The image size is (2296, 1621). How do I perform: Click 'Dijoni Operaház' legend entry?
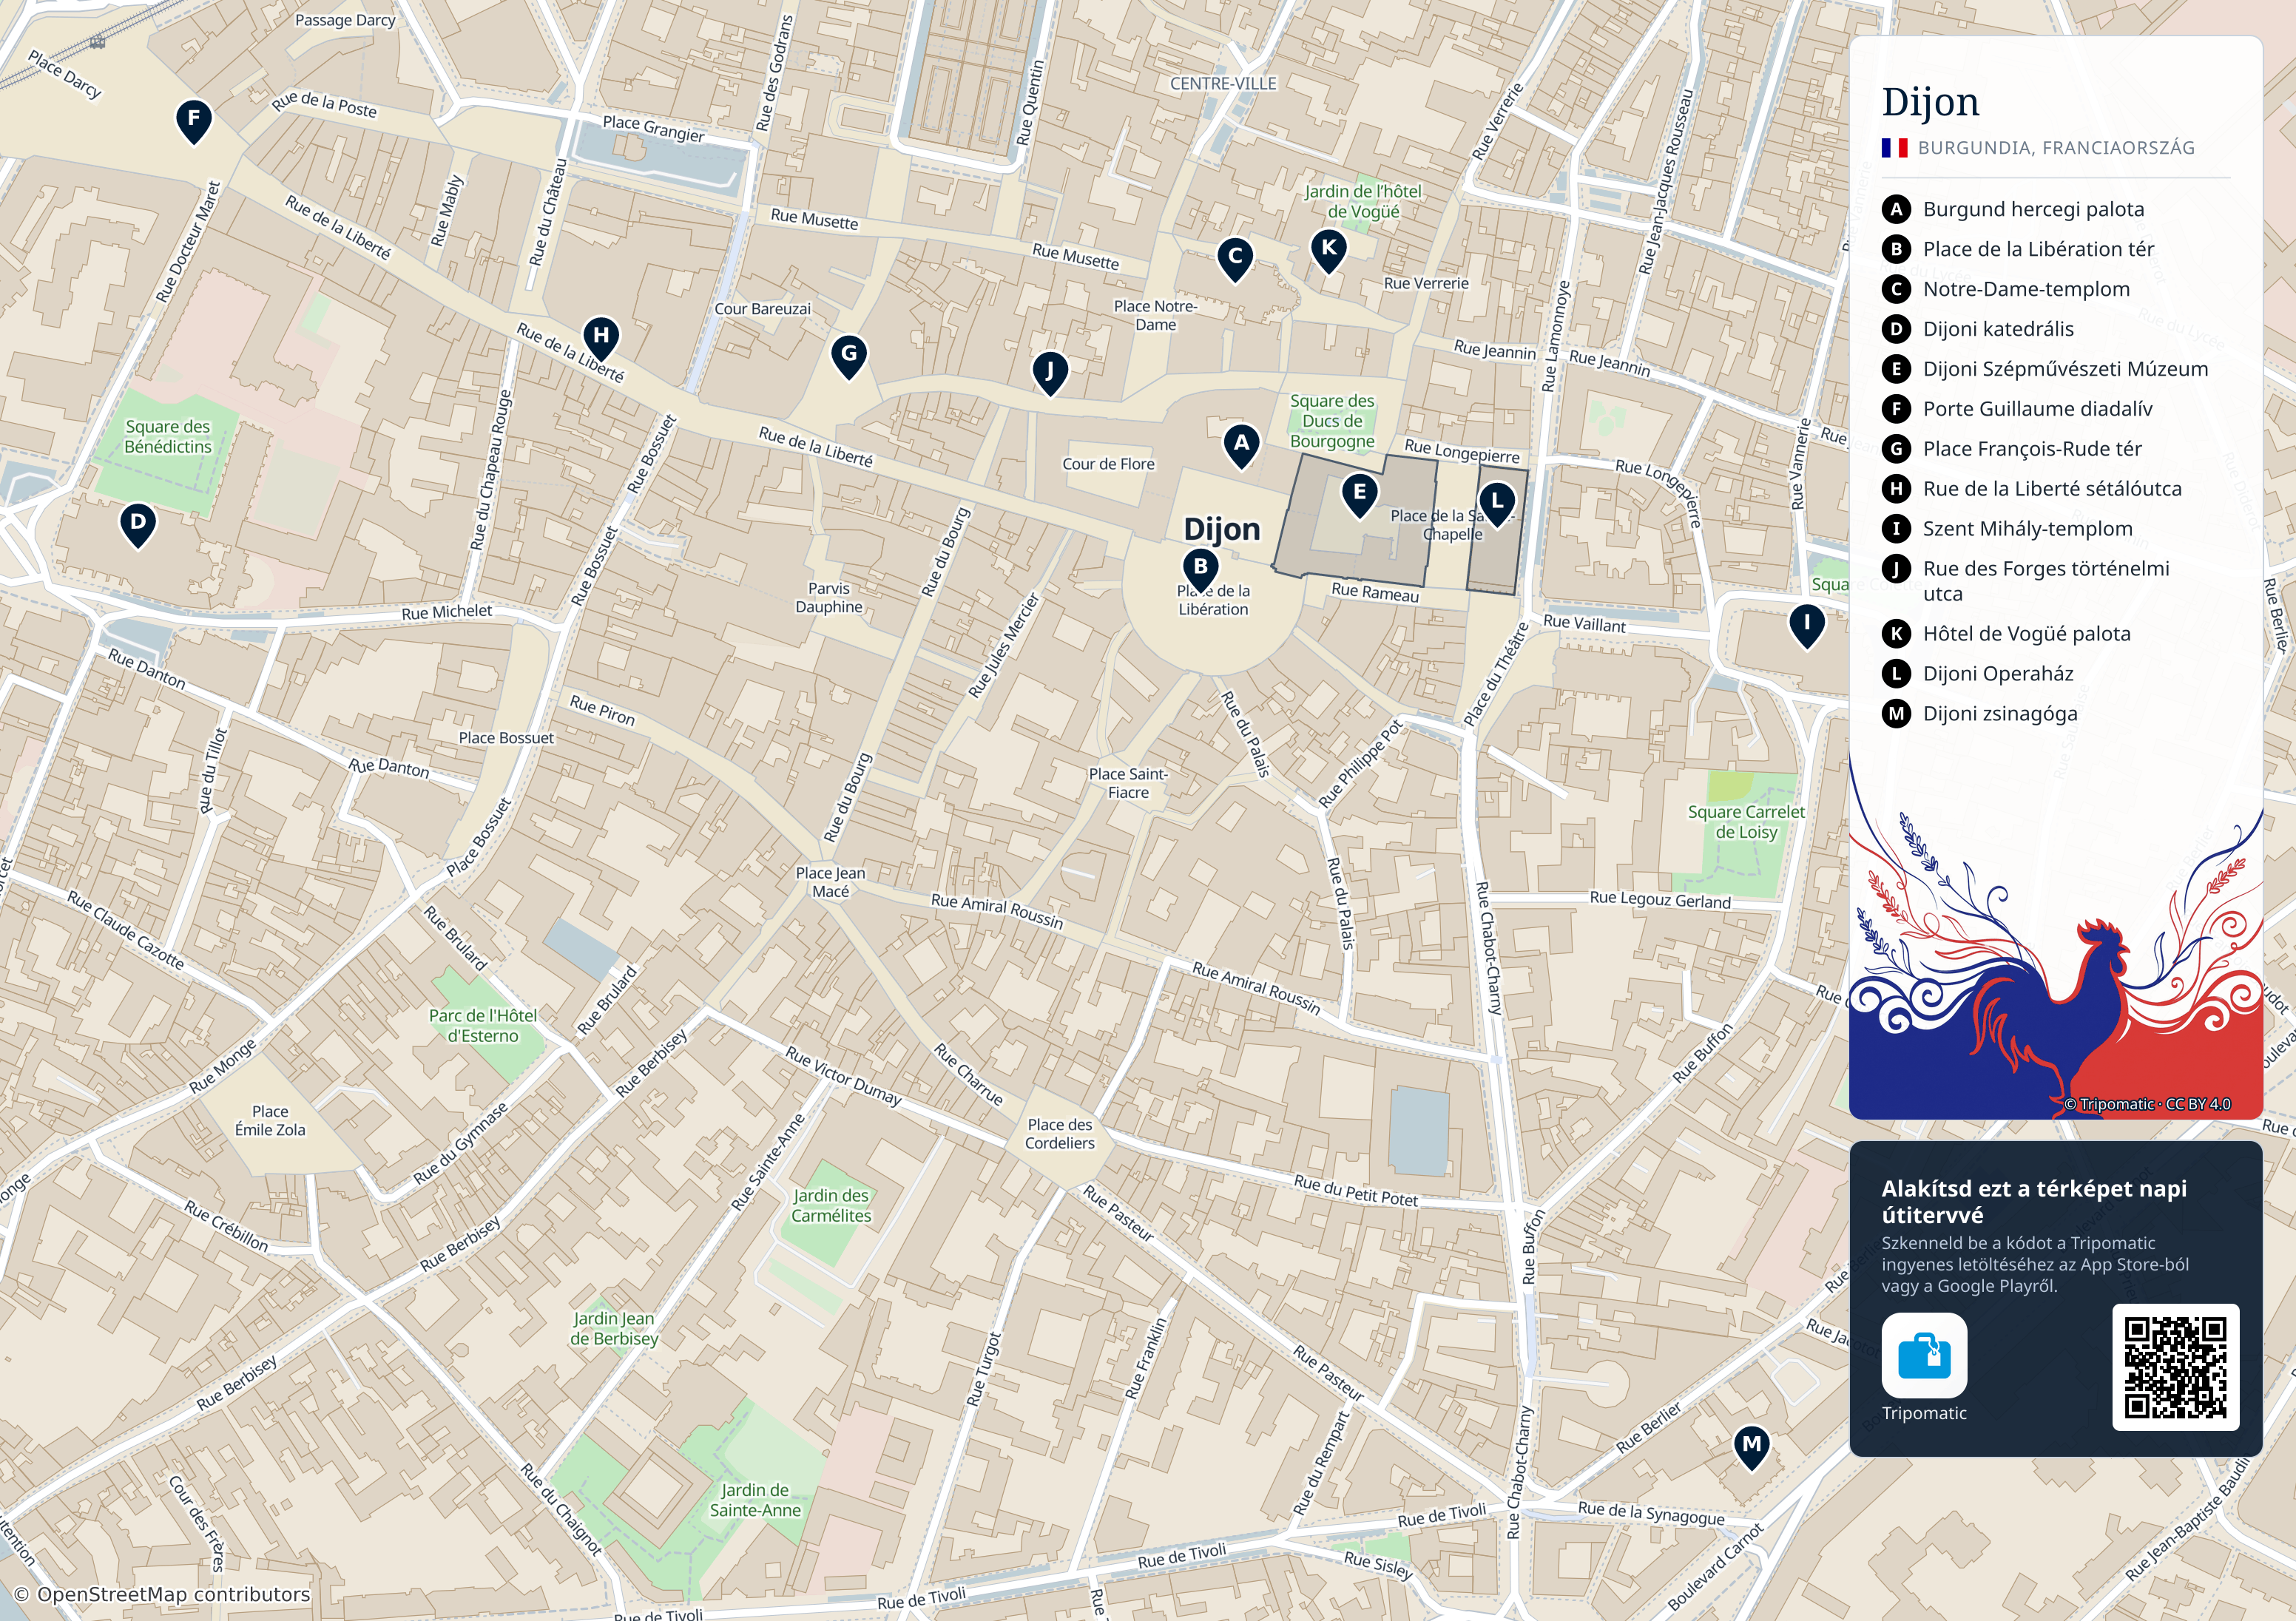pyautogui.click(x=1998, y=674)
